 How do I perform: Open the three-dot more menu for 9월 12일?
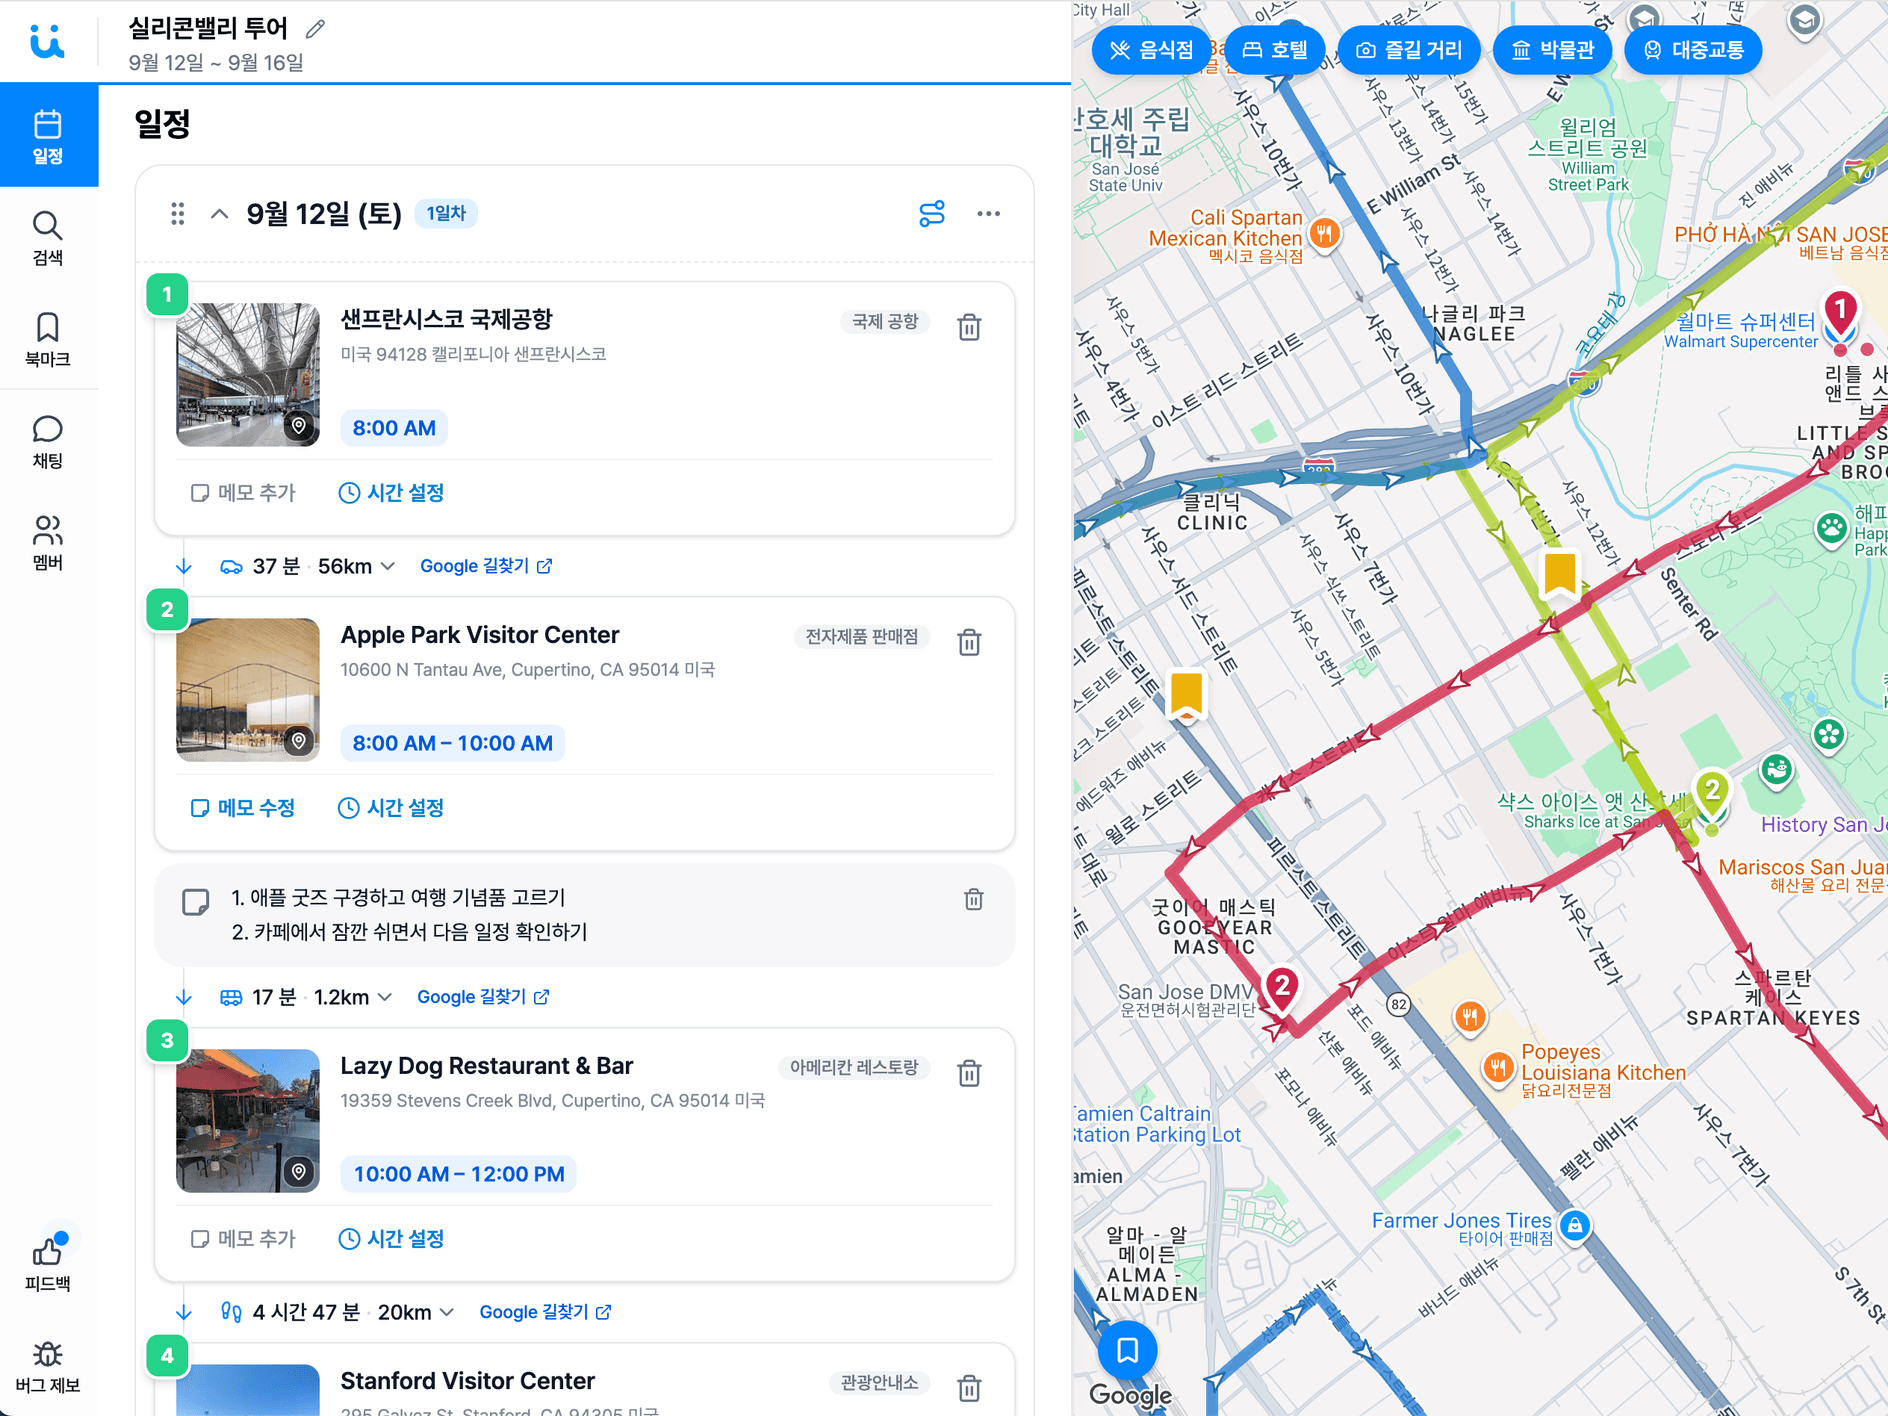coord(988,214)
